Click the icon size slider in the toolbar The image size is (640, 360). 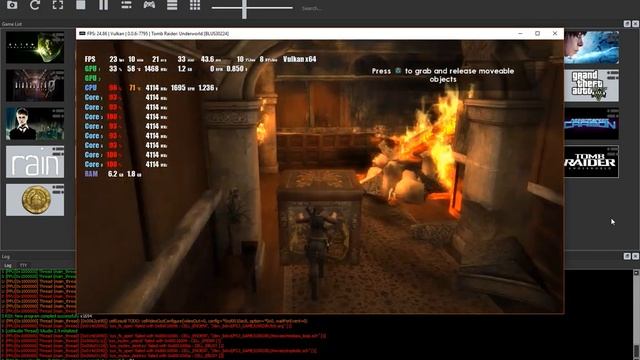252,8
